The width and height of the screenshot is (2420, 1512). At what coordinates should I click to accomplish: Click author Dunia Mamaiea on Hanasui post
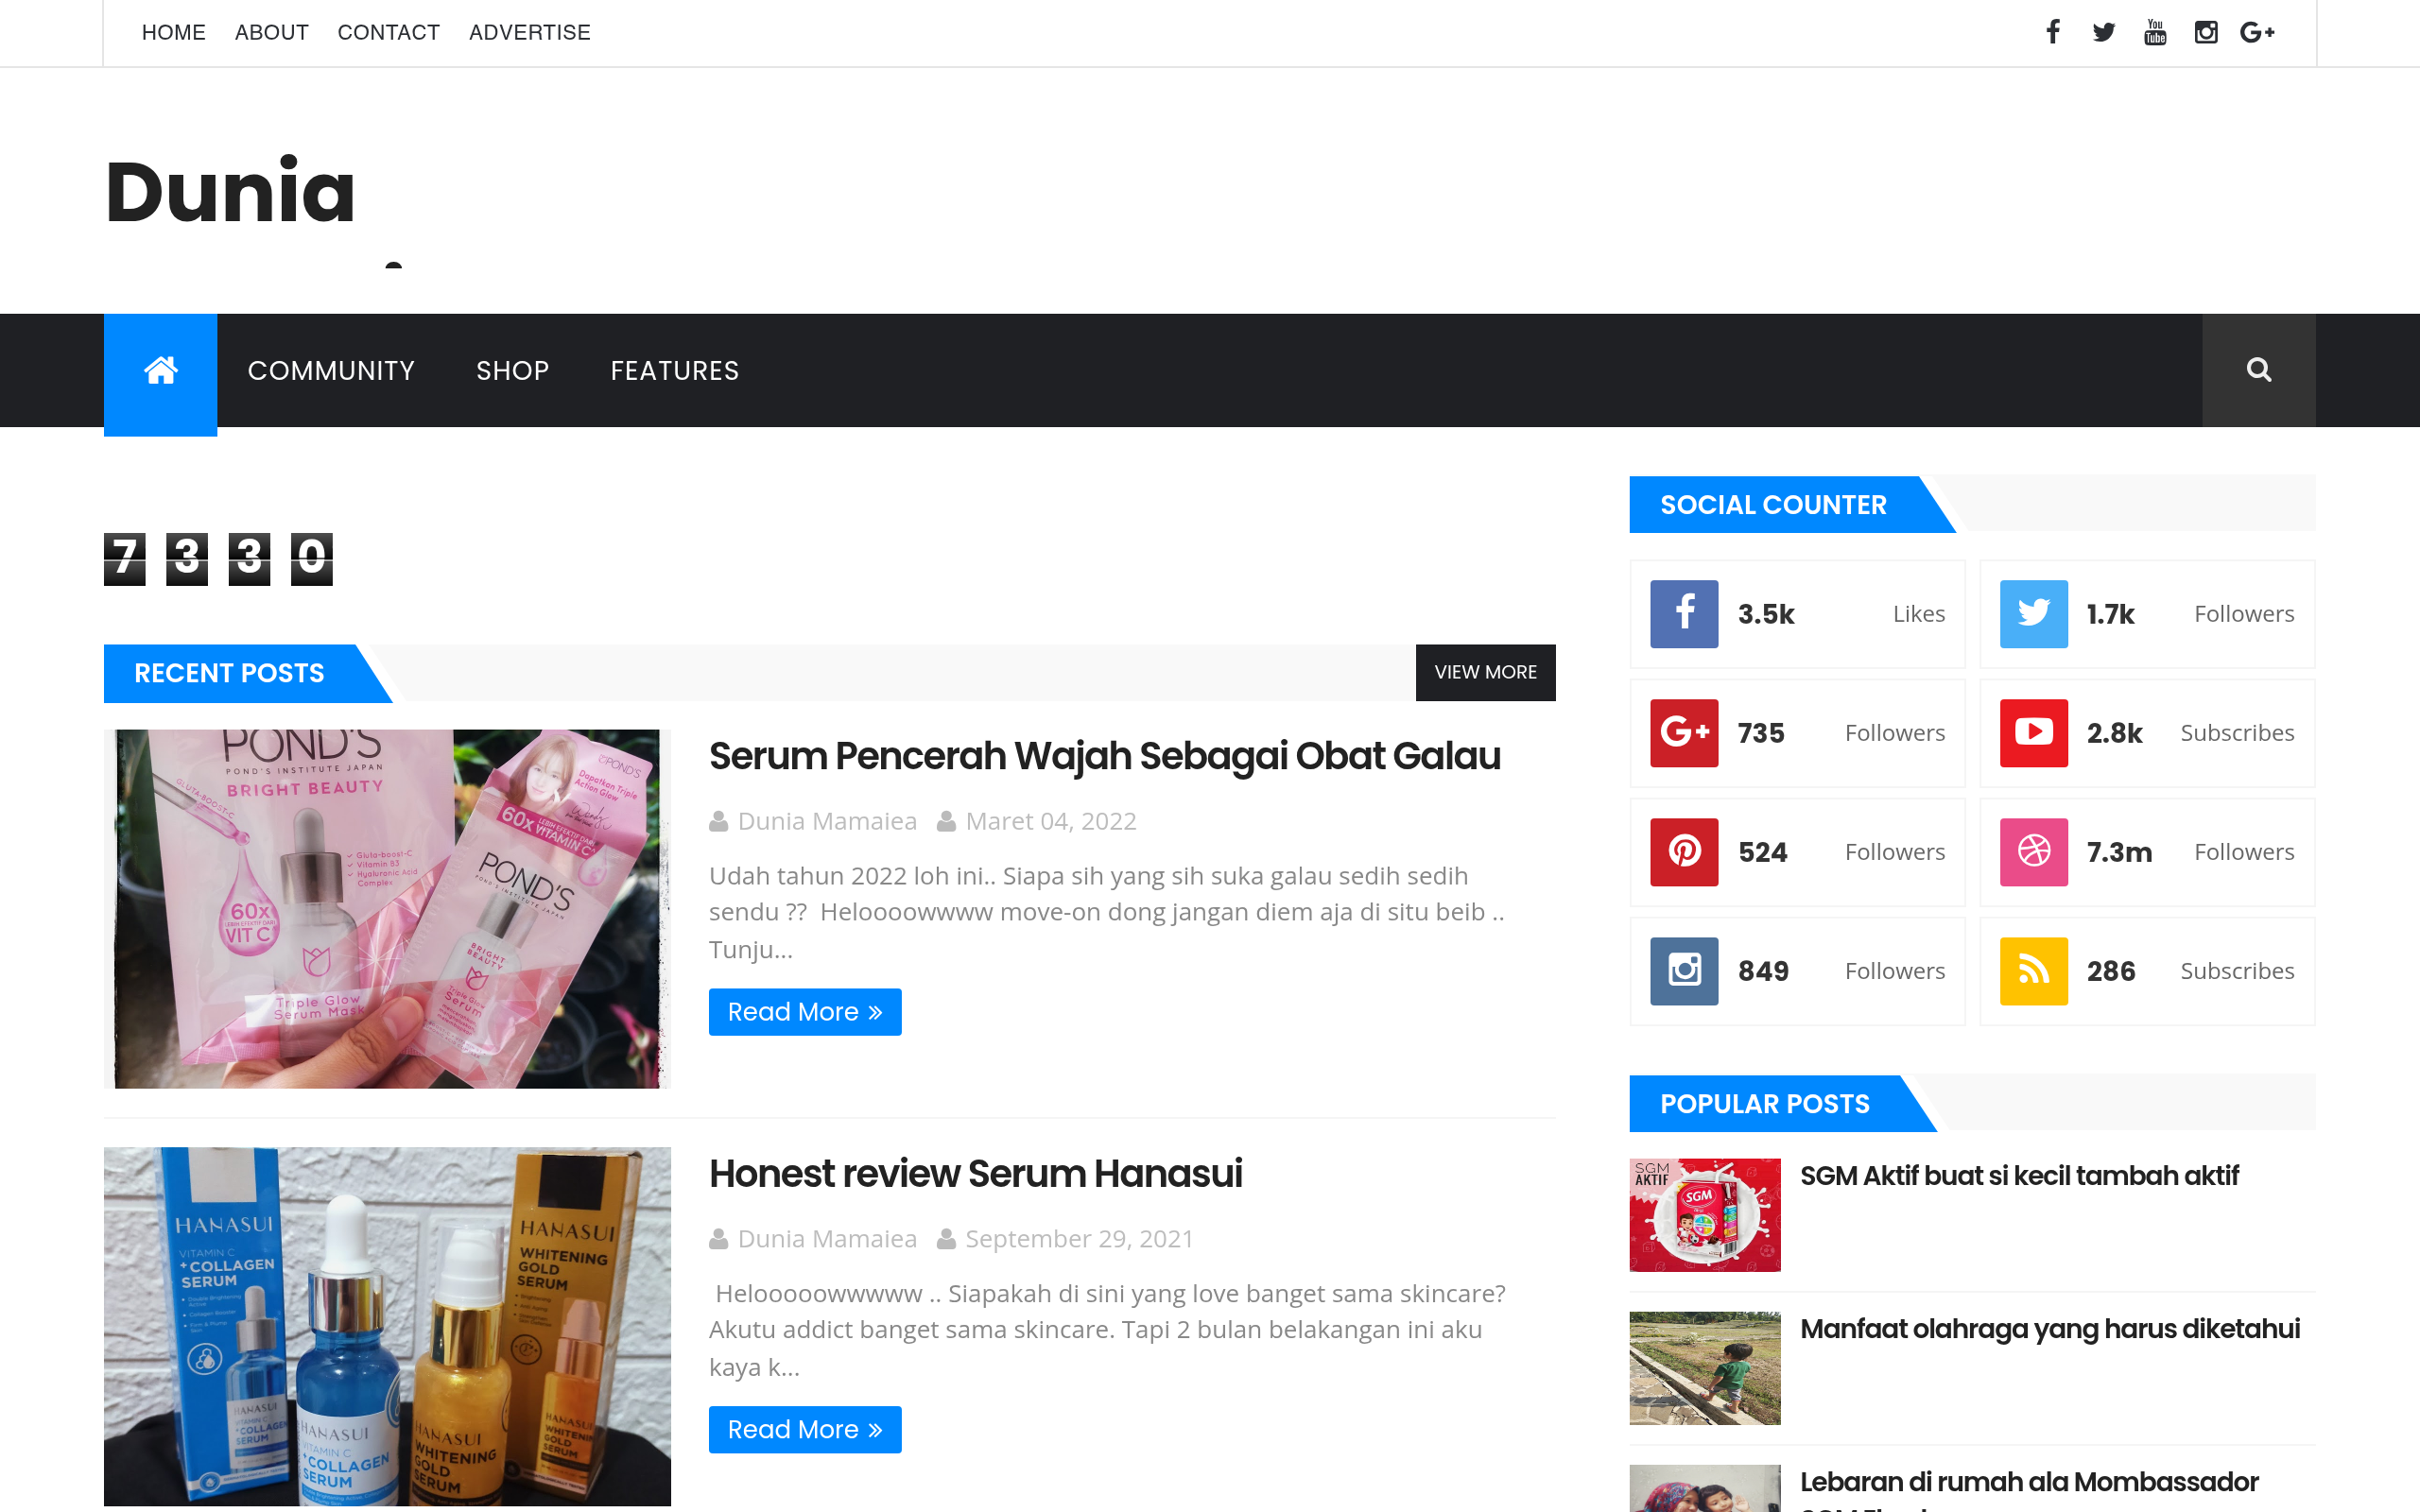826,1239
